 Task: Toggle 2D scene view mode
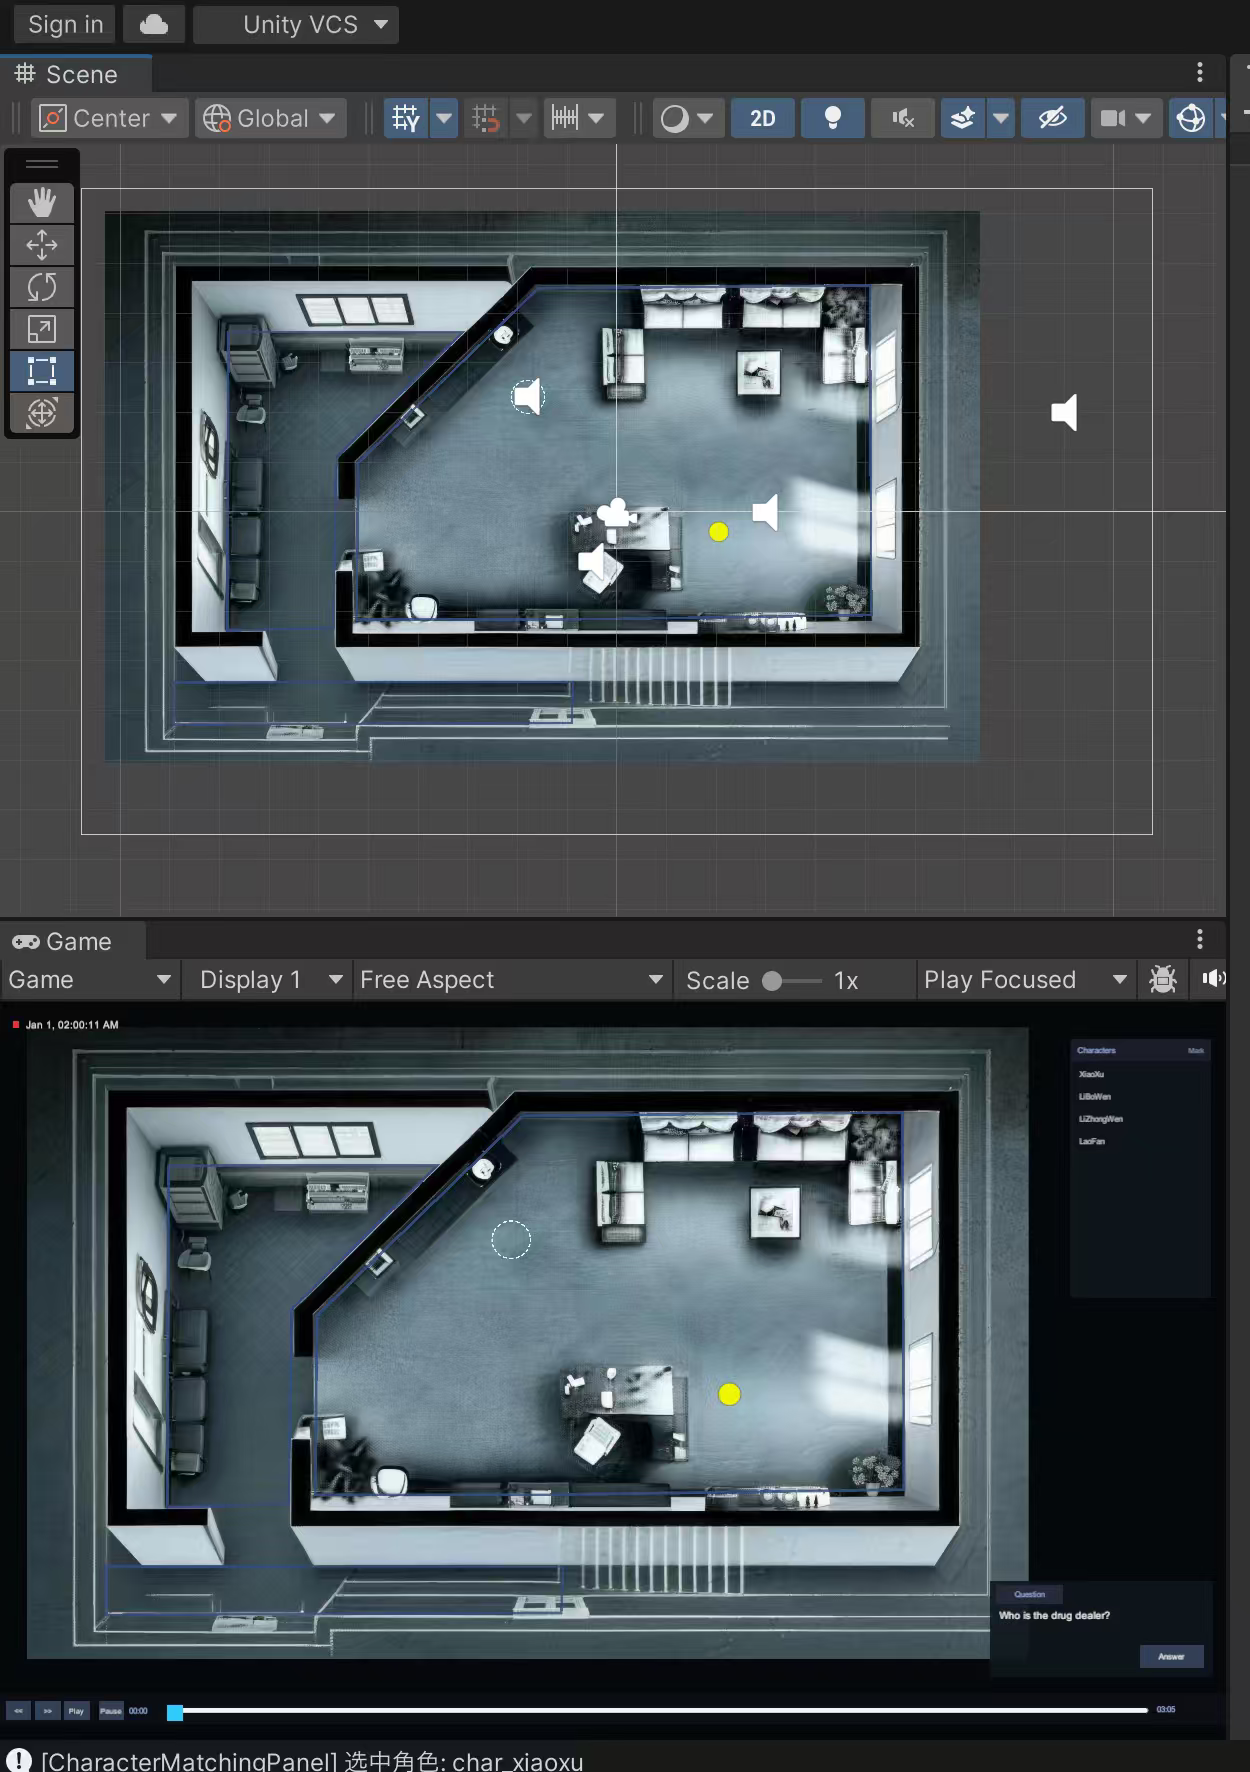[763, 118]
